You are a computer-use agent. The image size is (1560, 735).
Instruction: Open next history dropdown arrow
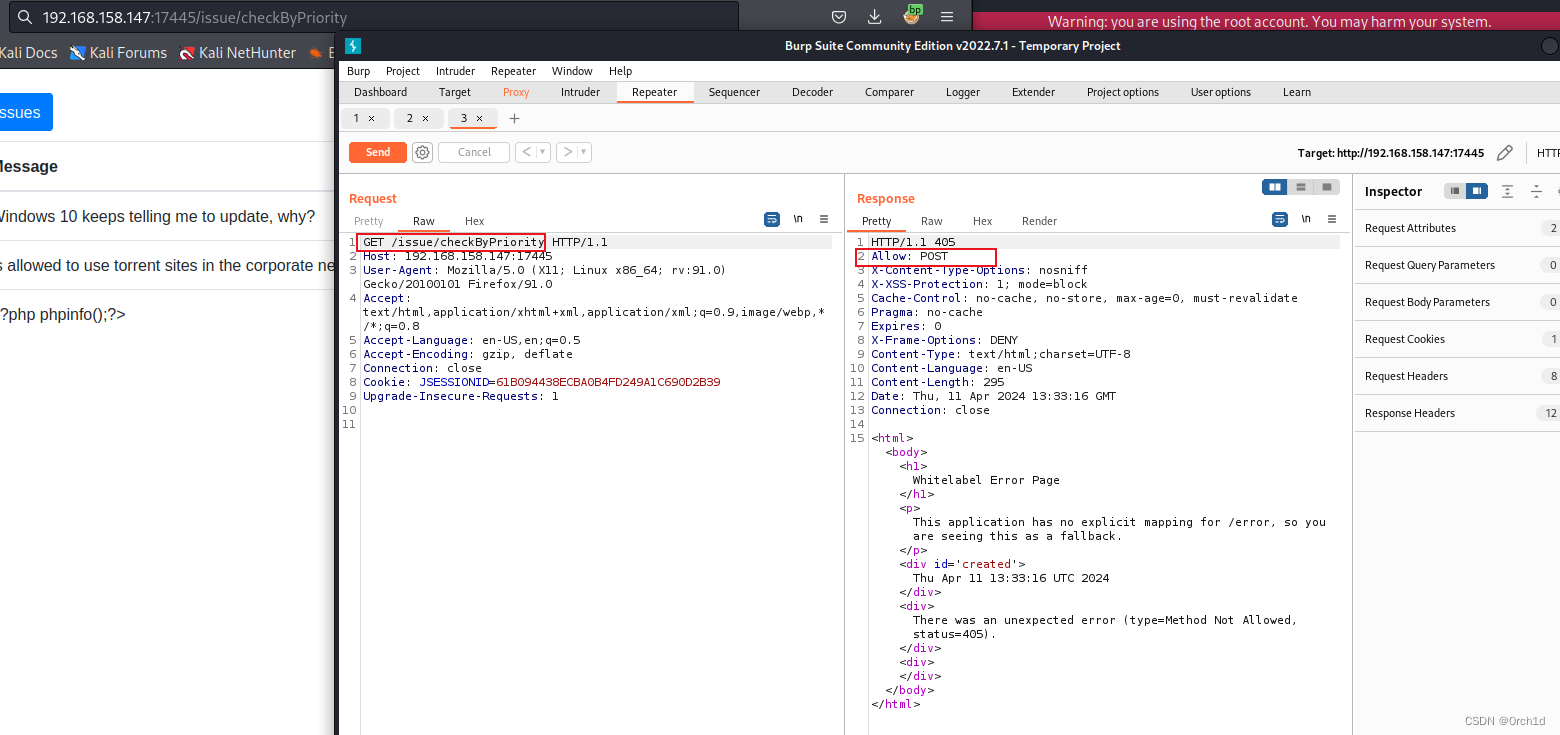(584, 152)
